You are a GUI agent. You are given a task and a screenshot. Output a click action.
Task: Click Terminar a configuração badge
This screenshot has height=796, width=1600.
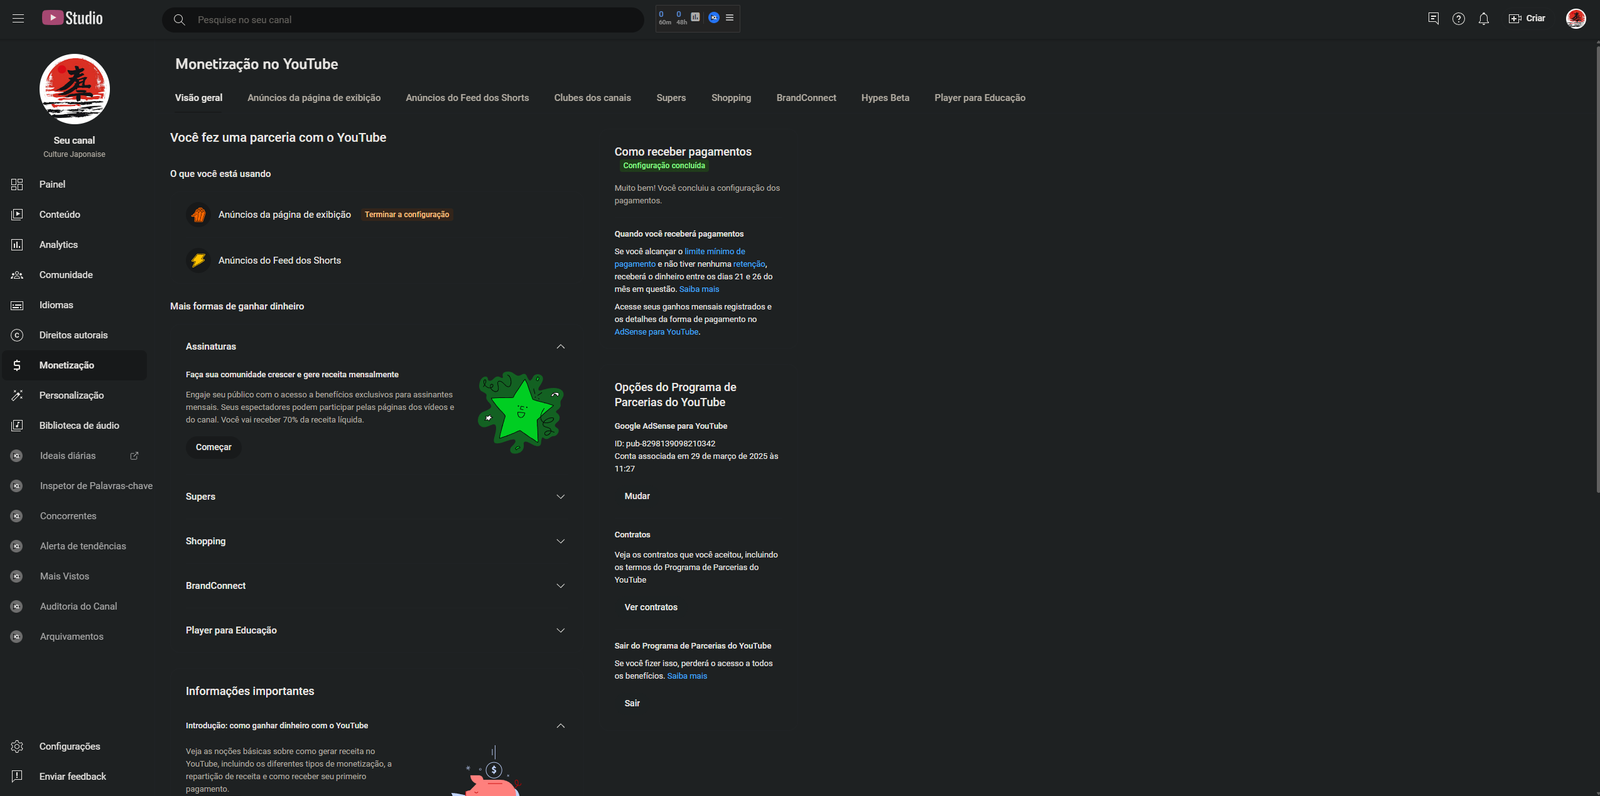click(407, 214)
